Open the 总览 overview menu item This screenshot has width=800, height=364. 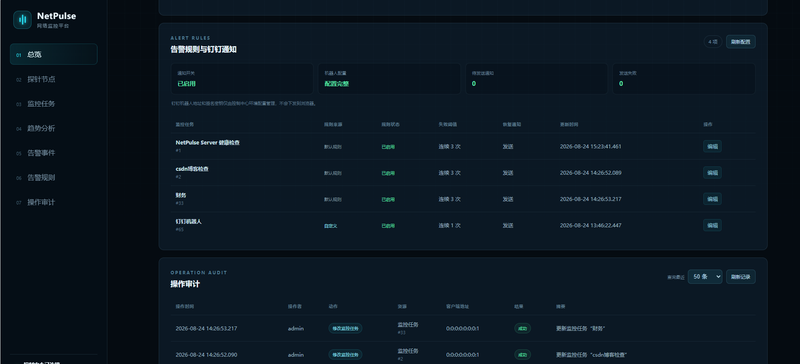click(54, 55)
